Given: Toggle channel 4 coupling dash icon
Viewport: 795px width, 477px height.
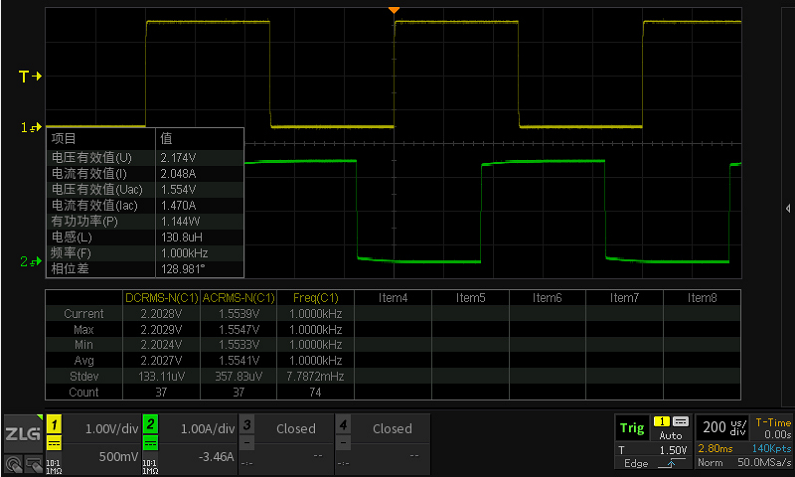Looking at the screenshot, I should tap(343, 444).
